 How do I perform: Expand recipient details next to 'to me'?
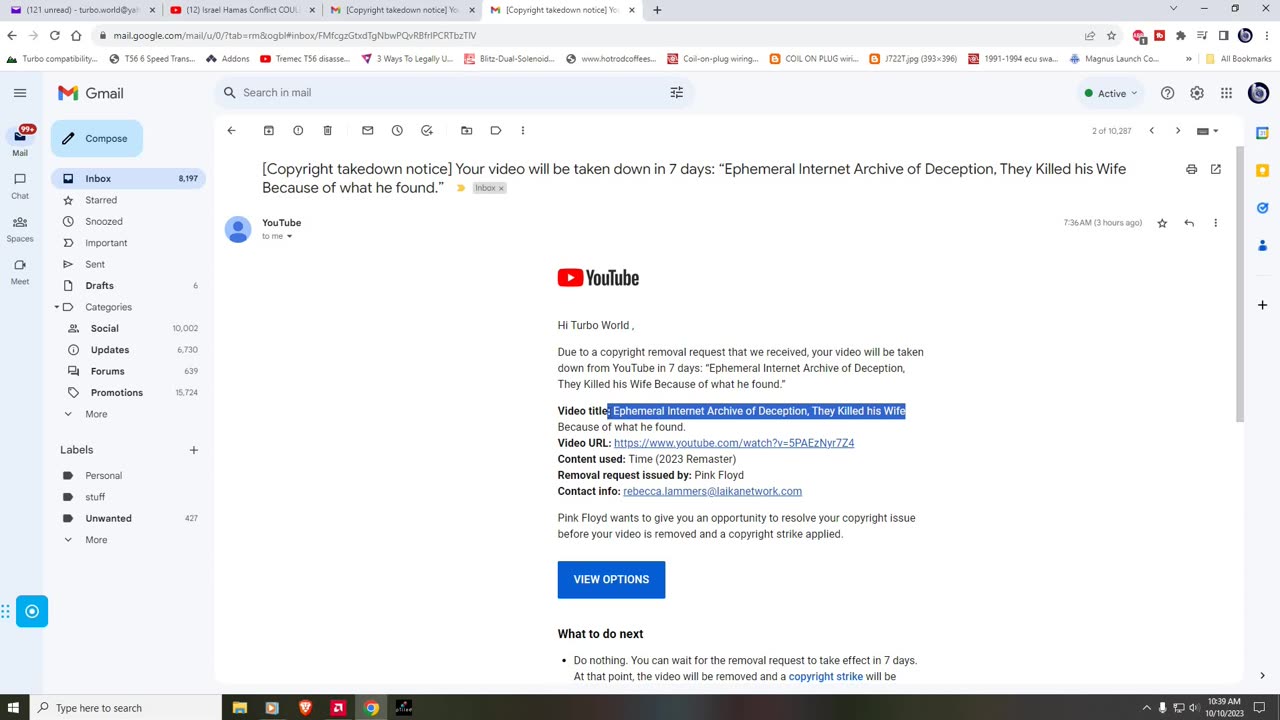pyautogui.click(x=290, y=237)
